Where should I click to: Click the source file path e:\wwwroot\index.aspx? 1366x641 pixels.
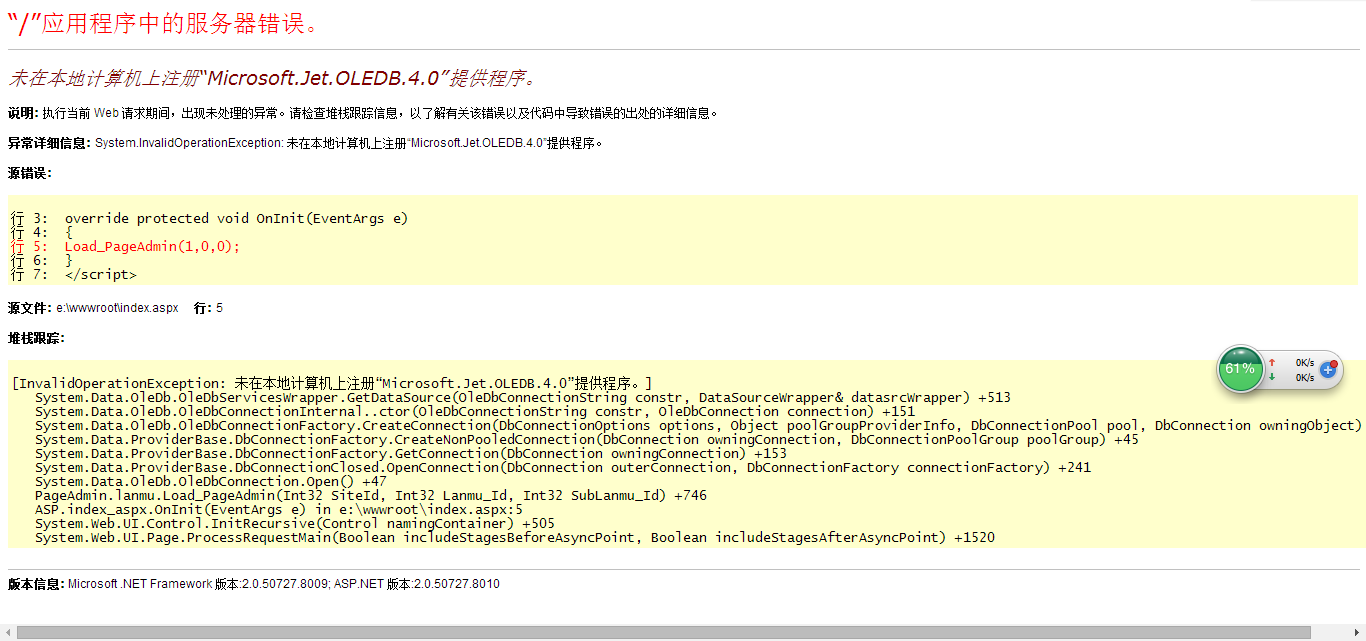pos(117,308)
